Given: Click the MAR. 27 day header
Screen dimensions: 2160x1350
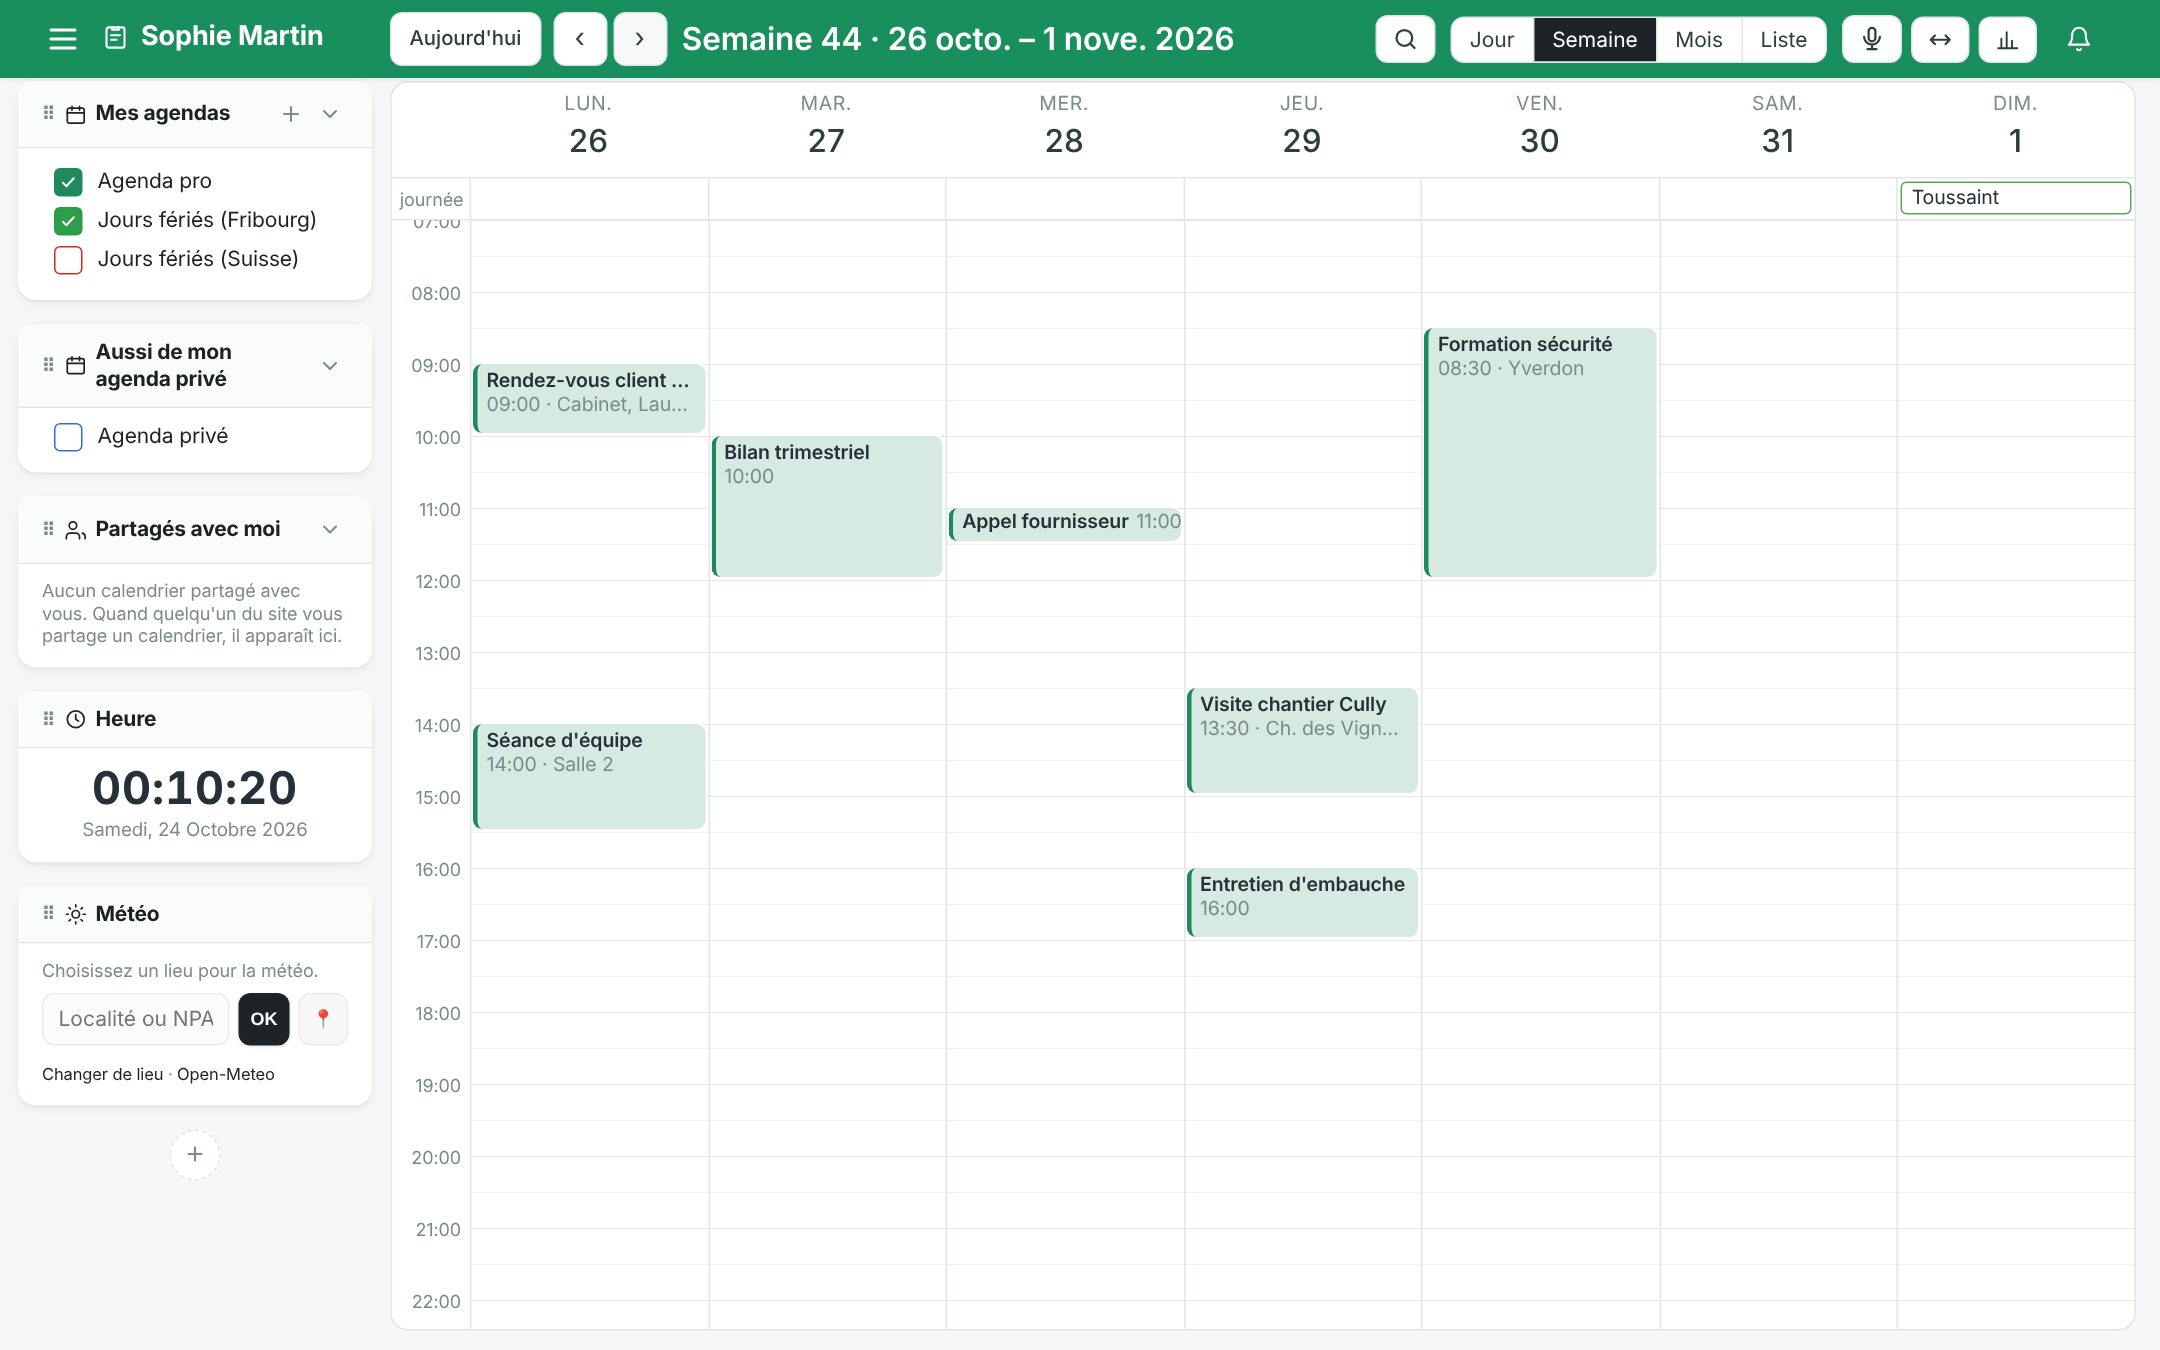Looking at the screenshot, I should [826, 125].
